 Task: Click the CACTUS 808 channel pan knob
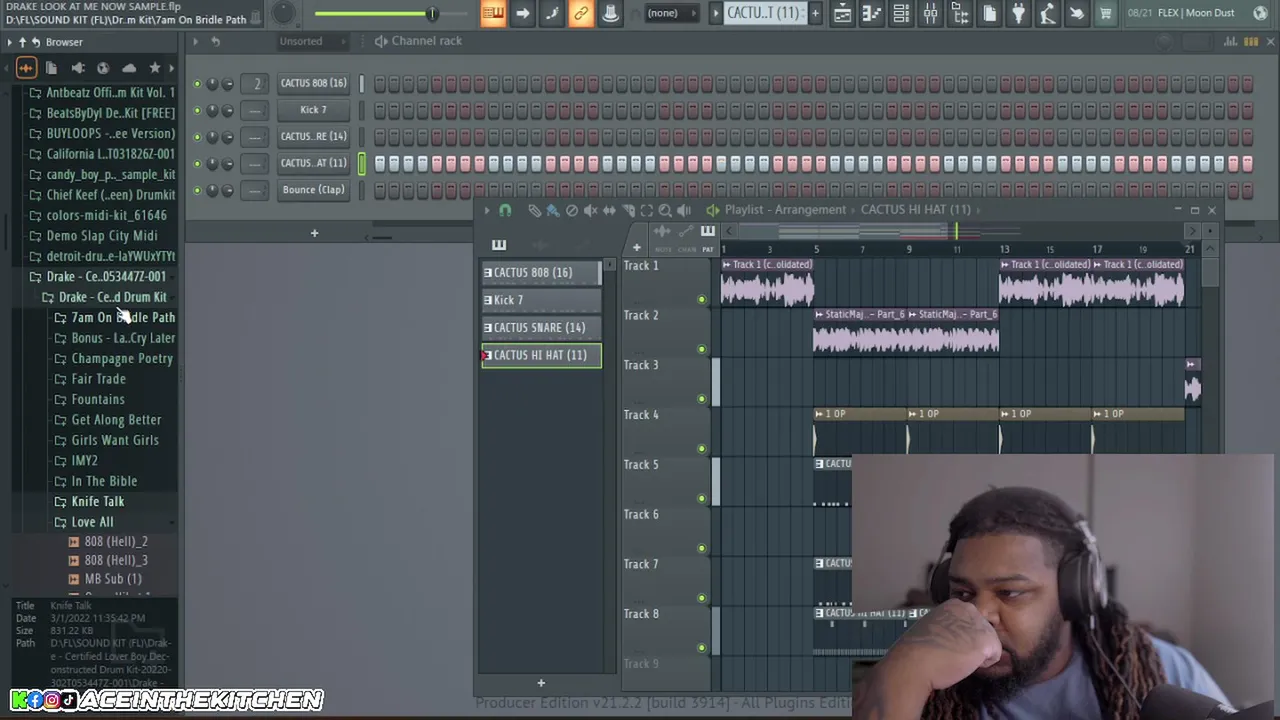213,84
